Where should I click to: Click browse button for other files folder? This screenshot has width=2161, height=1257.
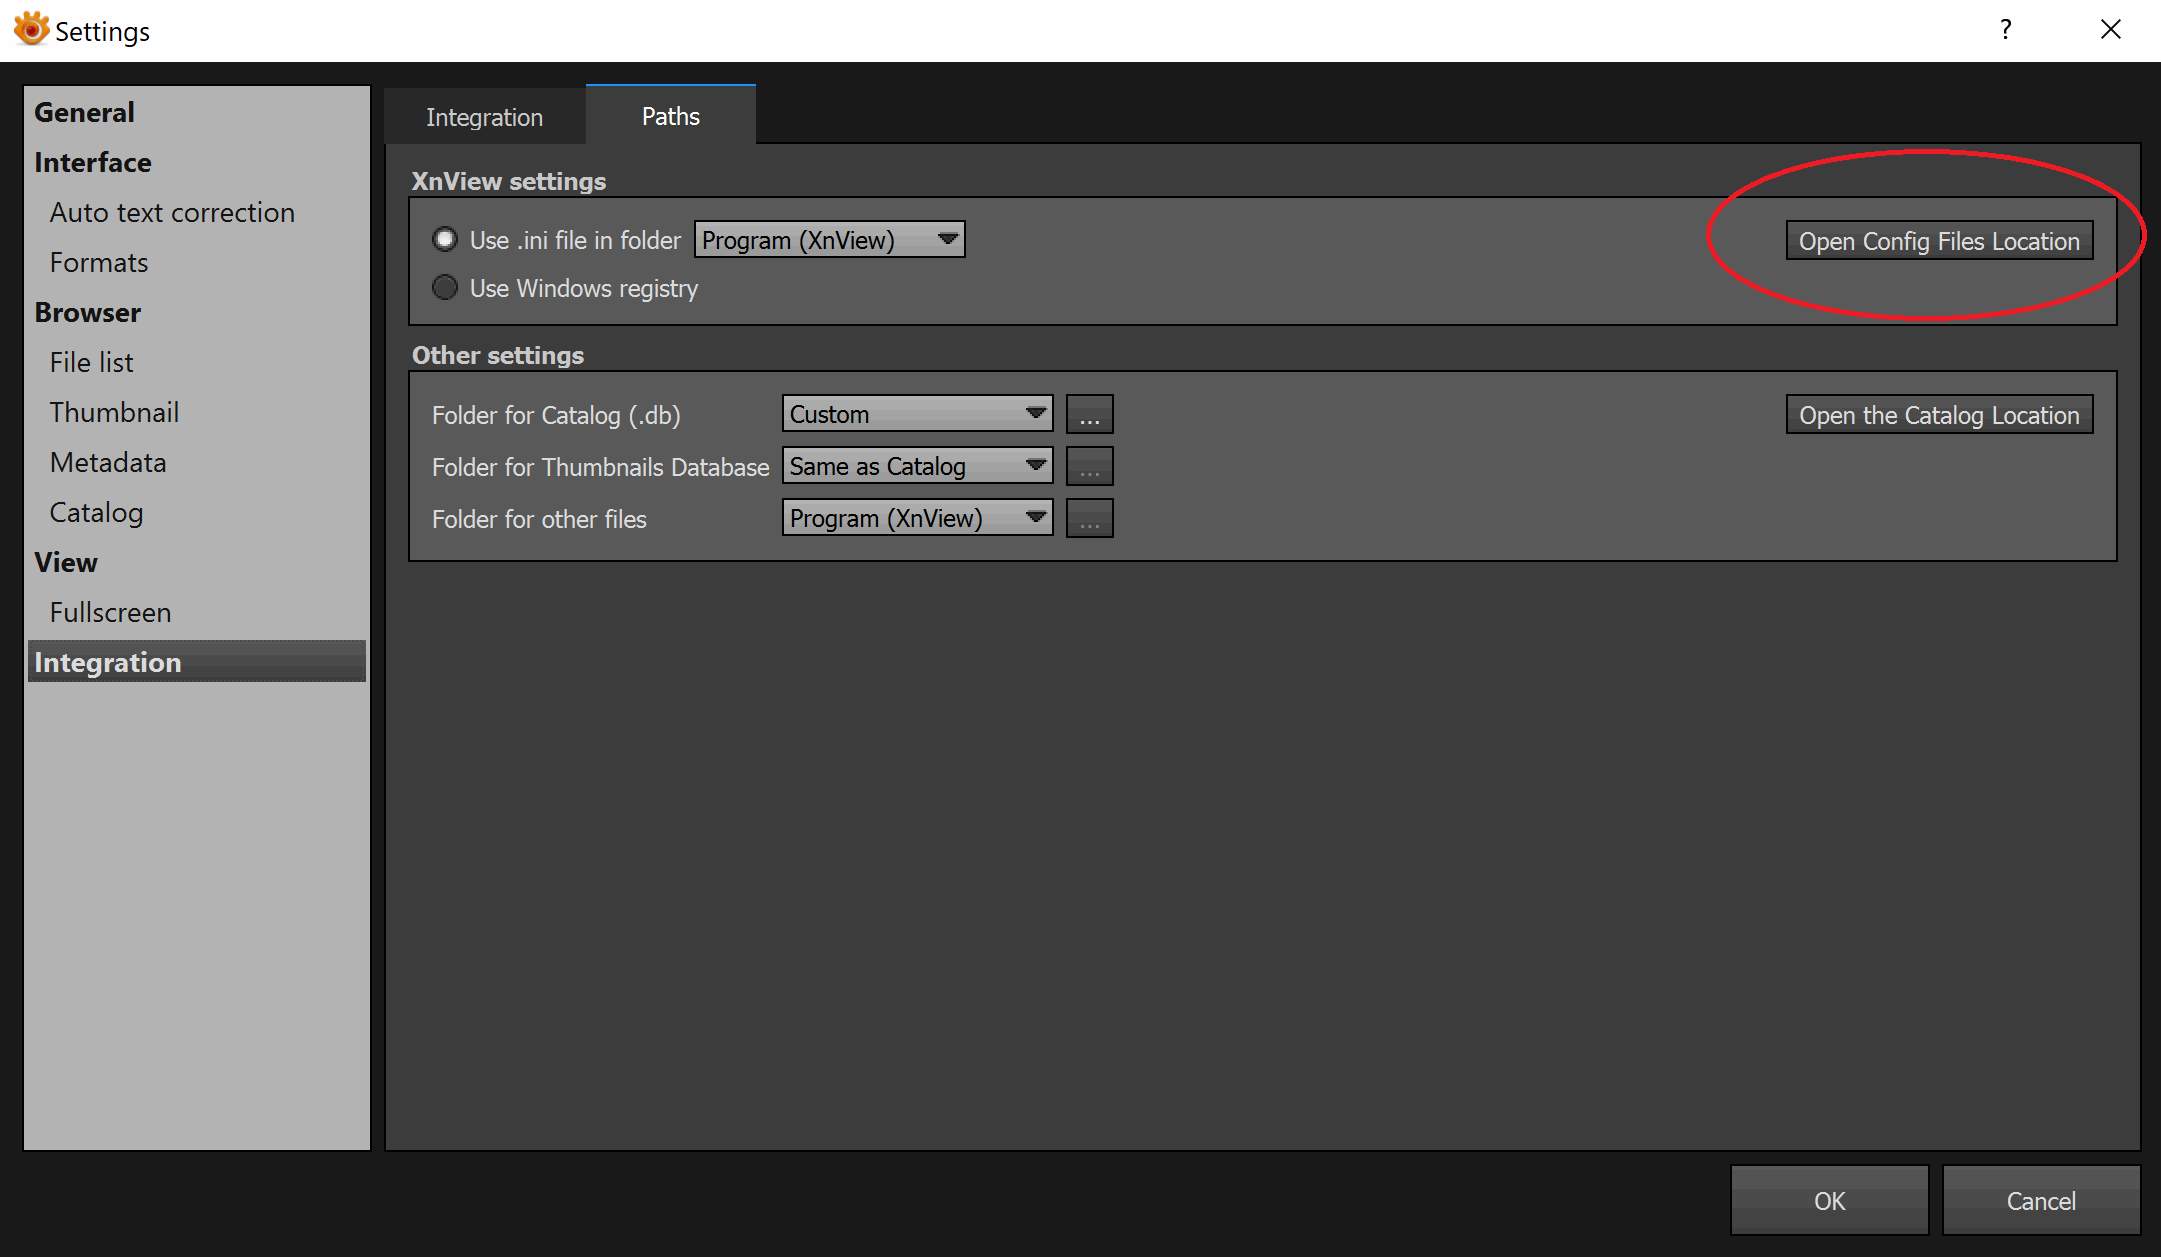point(1089,518)
